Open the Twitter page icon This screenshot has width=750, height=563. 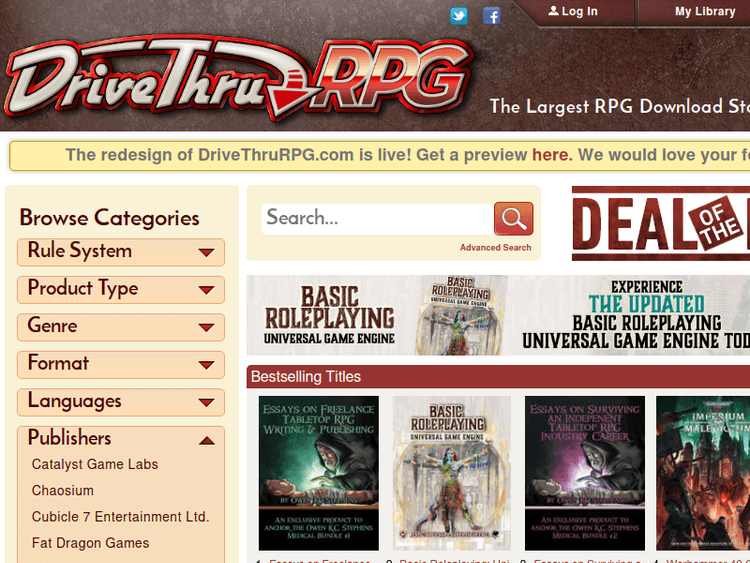click(x=459, y=16)
